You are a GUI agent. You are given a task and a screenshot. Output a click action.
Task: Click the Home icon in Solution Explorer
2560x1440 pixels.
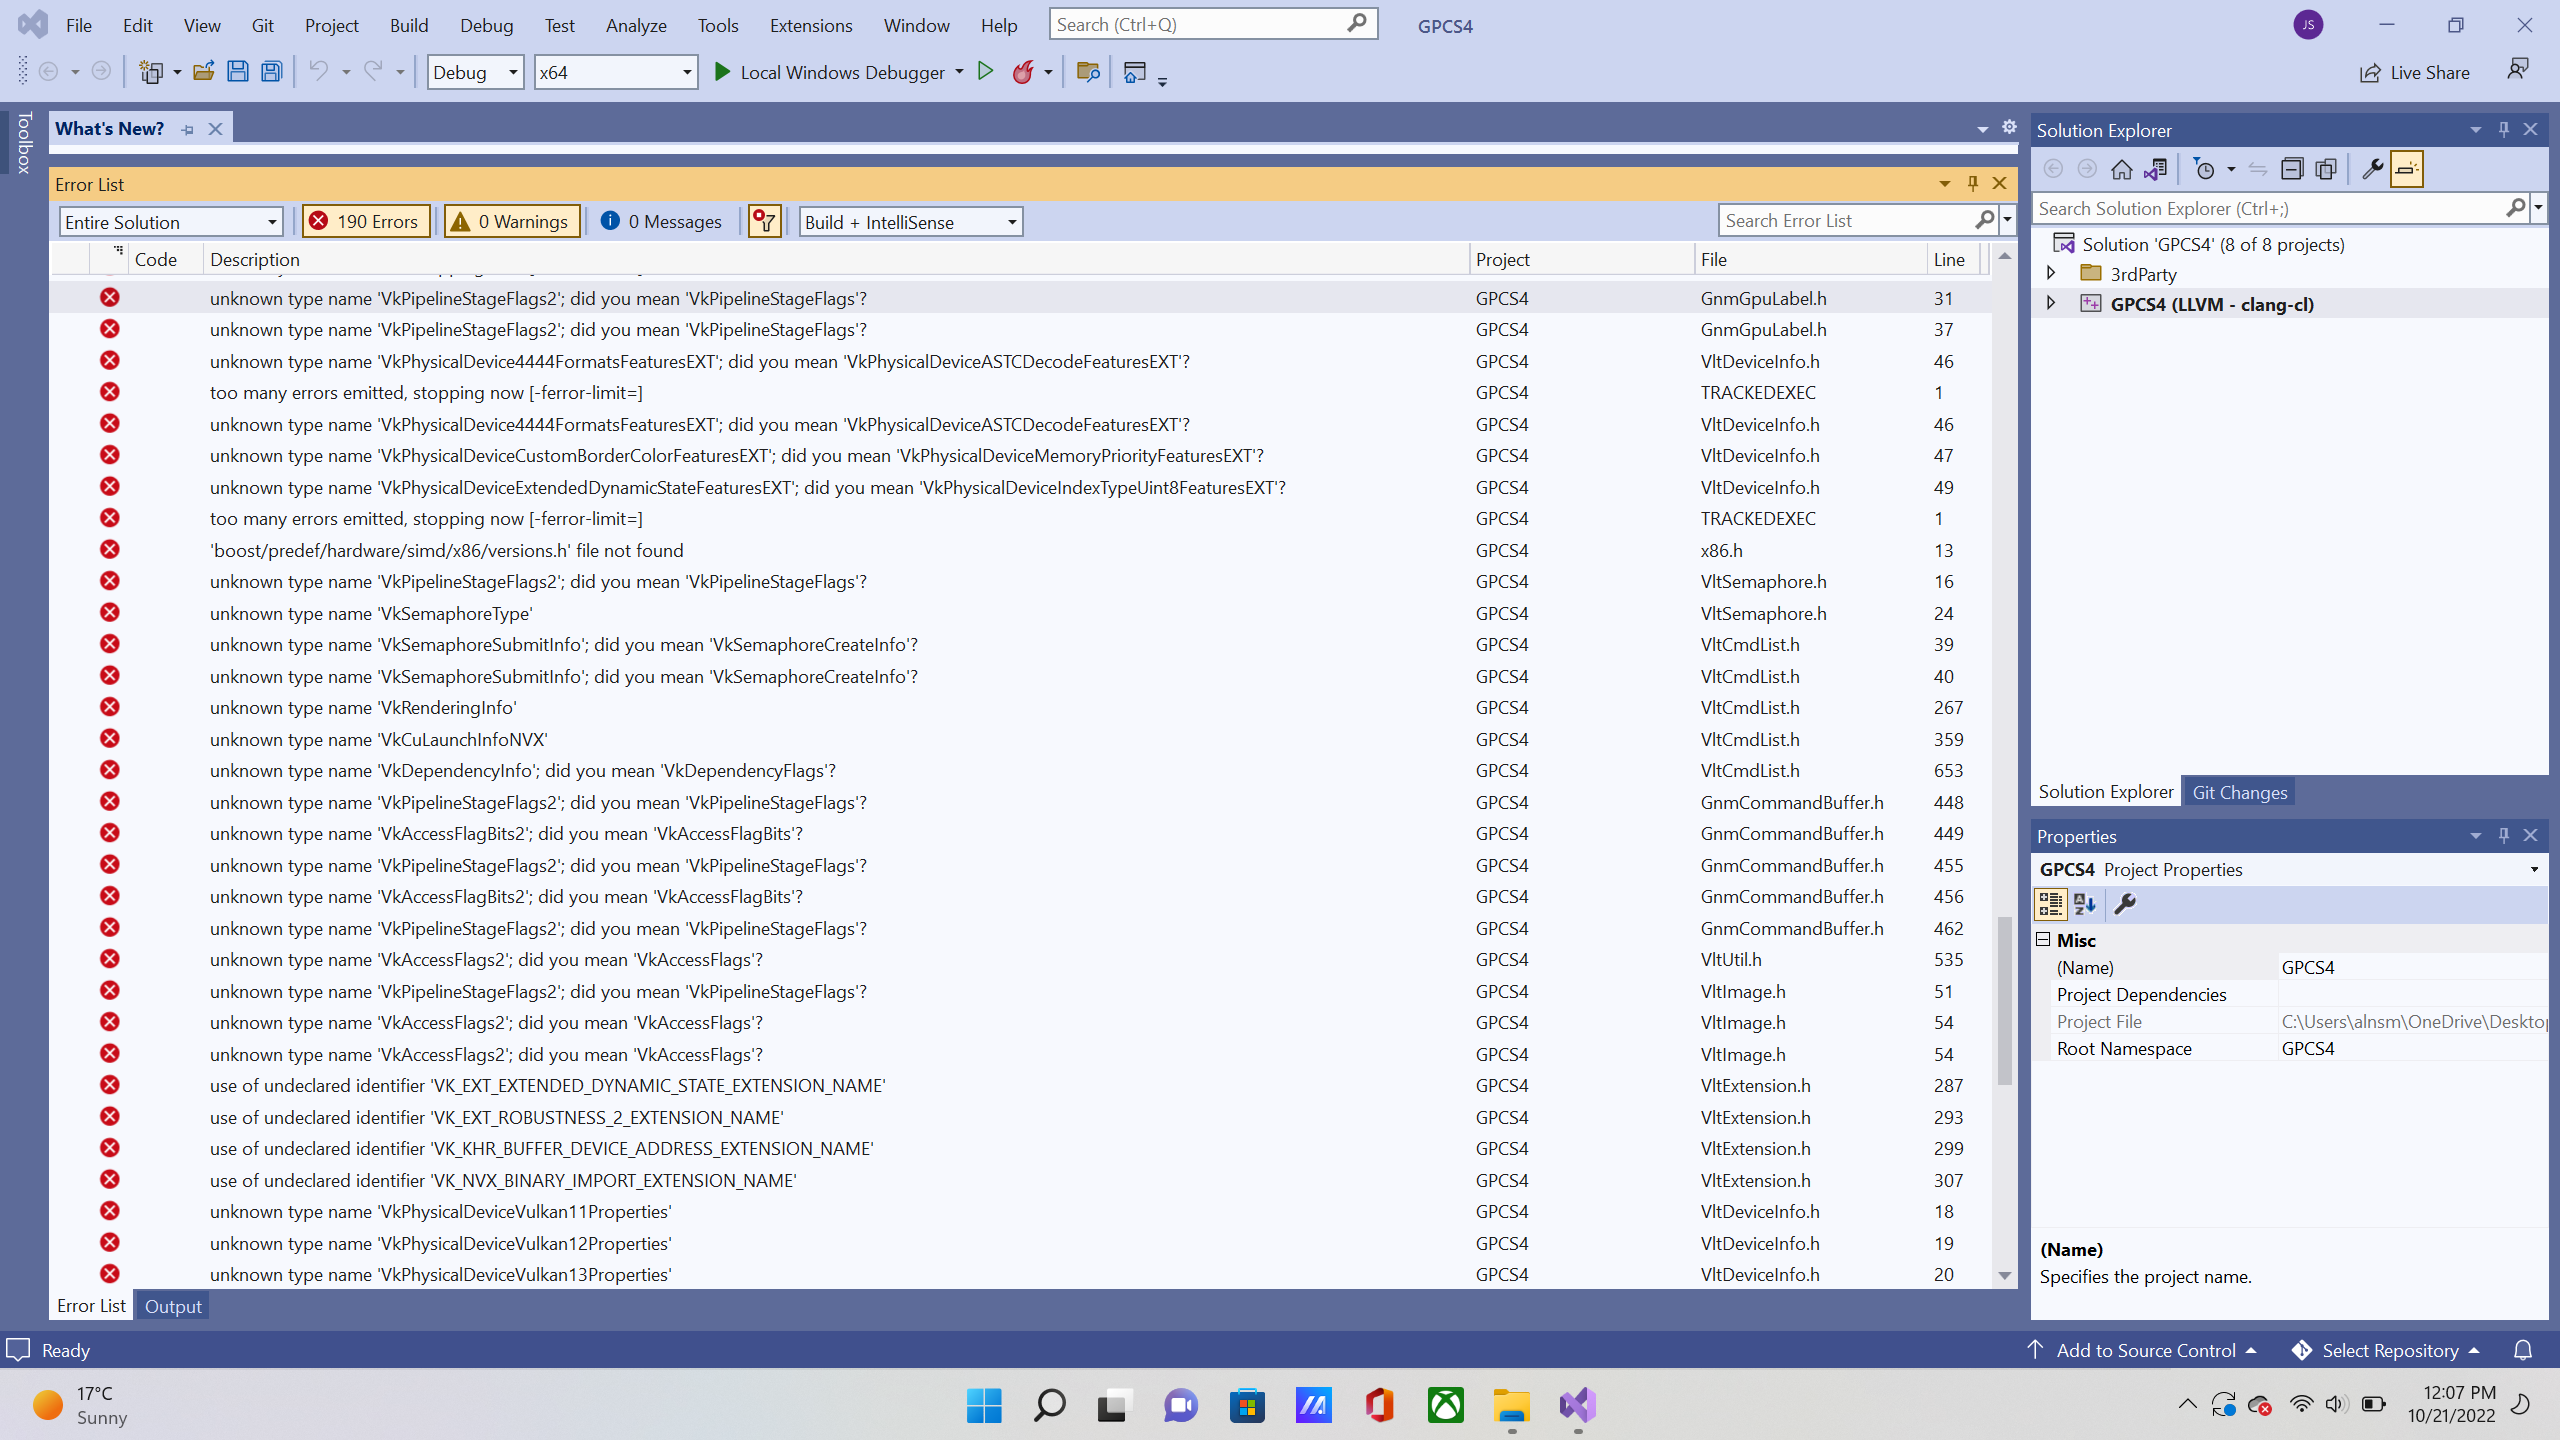pos(2121,169)
